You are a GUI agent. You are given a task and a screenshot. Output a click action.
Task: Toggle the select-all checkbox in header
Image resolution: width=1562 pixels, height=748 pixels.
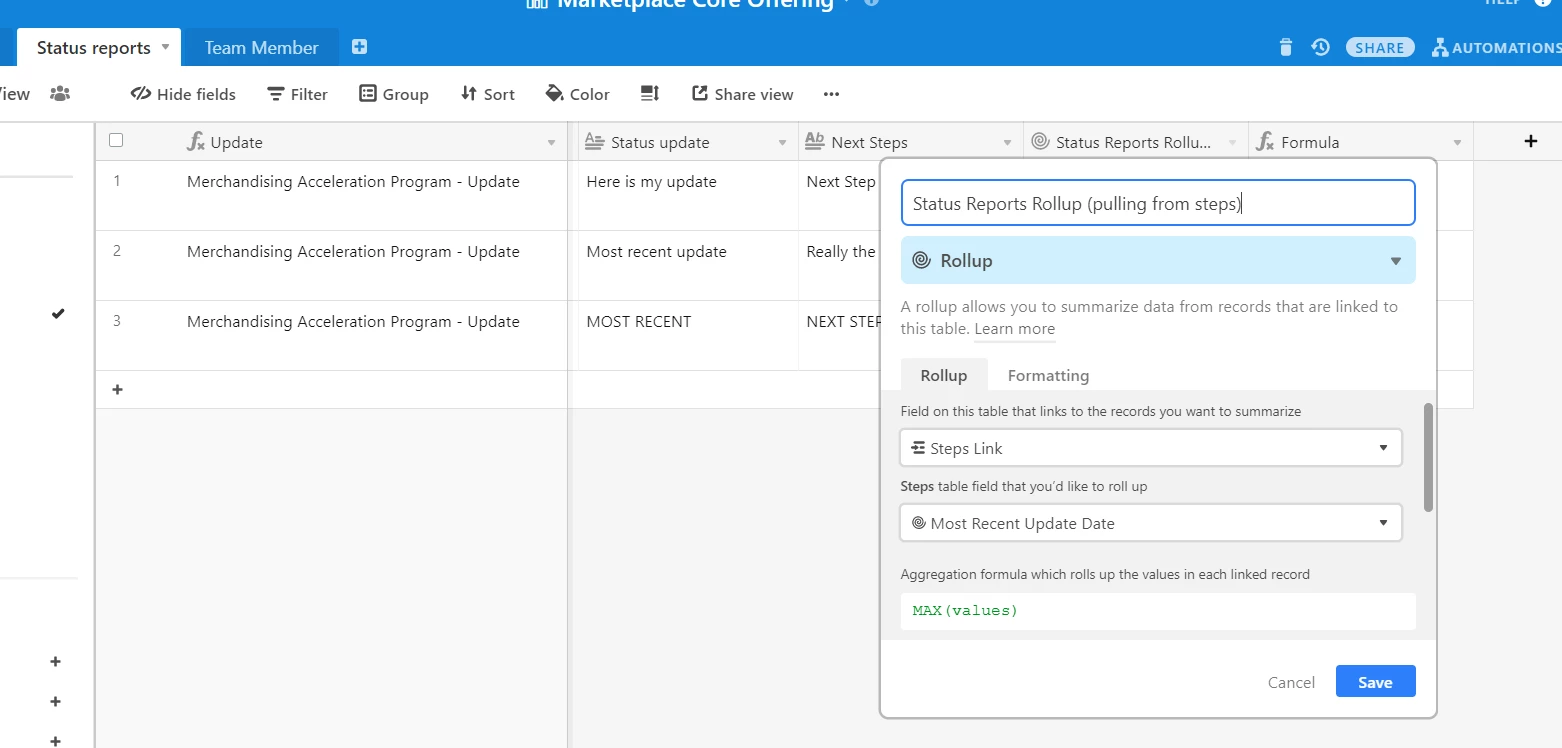116,140
